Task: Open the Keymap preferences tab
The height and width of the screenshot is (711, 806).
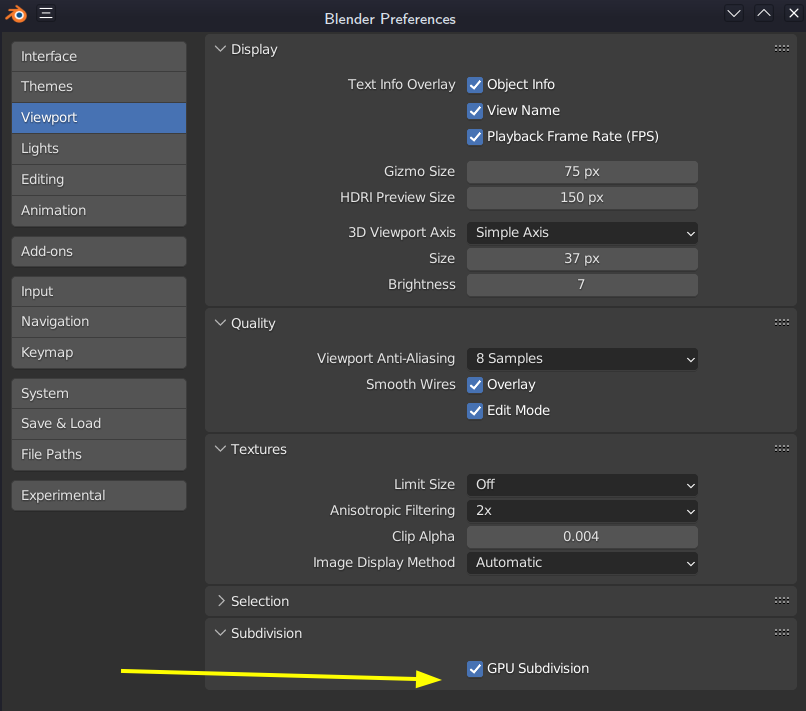Action: click(x=99, y=353)
